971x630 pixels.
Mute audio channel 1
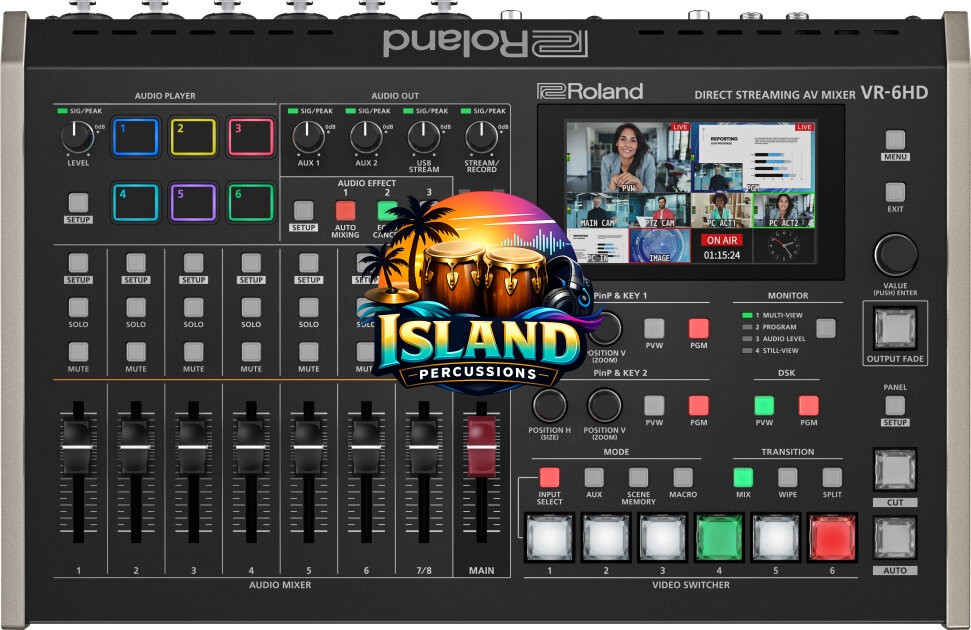[78, 352]
